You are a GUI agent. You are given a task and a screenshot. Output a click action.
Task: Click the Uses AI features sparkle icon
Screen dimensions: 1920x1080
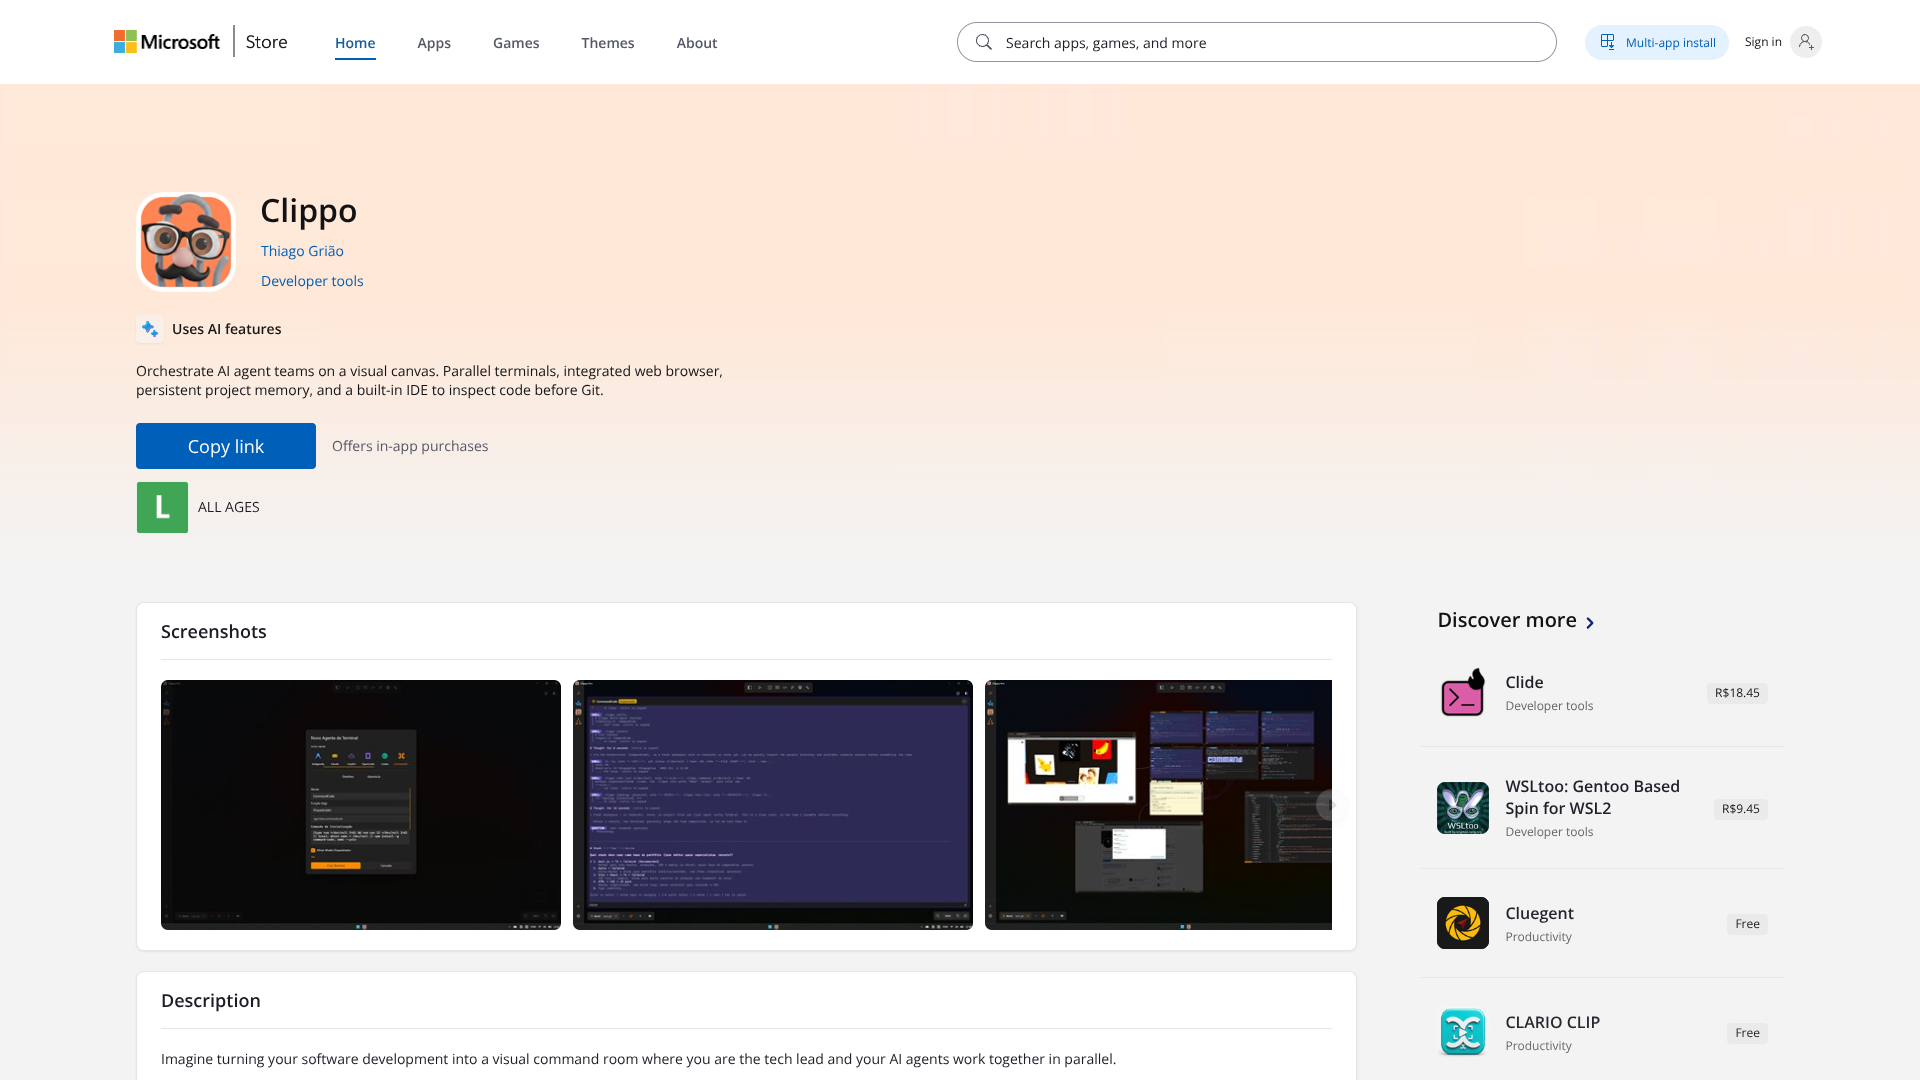(x=150, y=329)
